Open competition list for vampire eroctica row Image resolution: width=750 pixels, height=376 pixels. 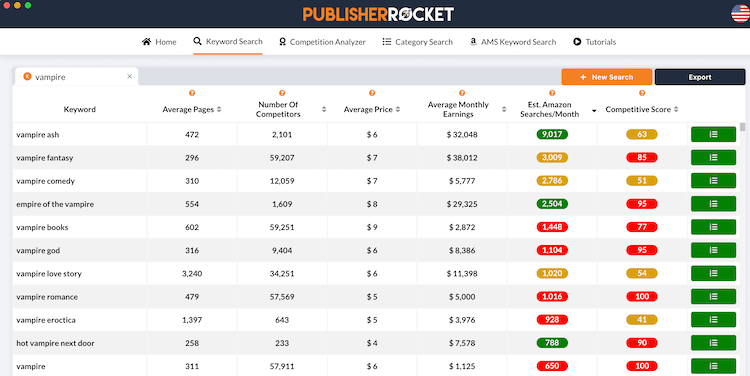[x=713, y=320]
